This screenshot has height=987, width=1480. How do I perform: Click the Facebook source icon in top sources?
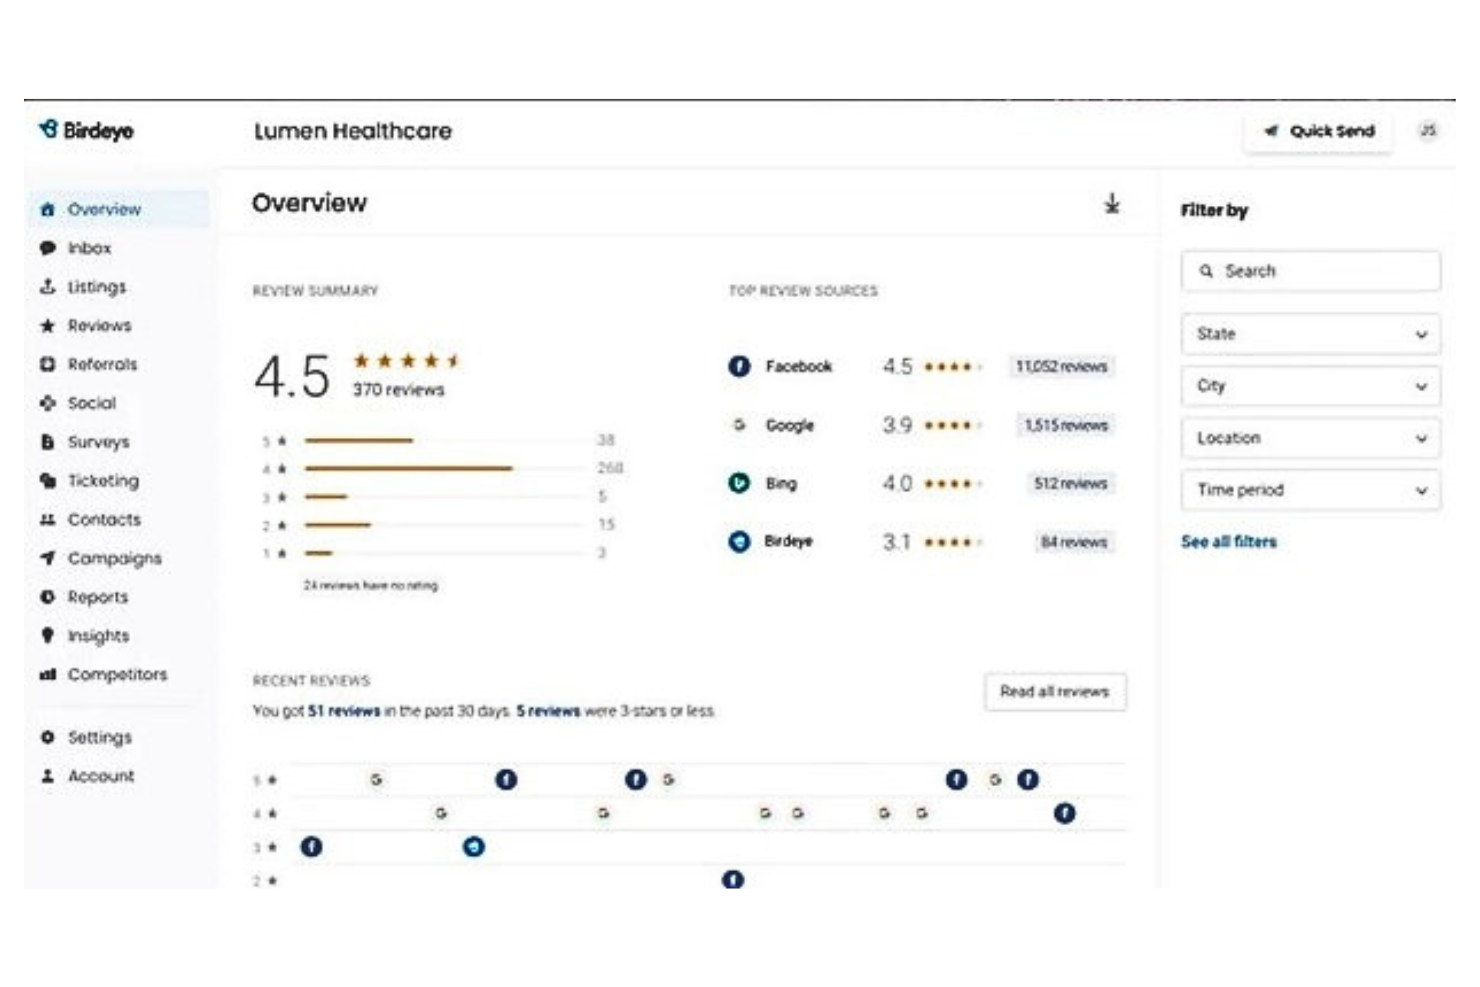coord(739,366)
